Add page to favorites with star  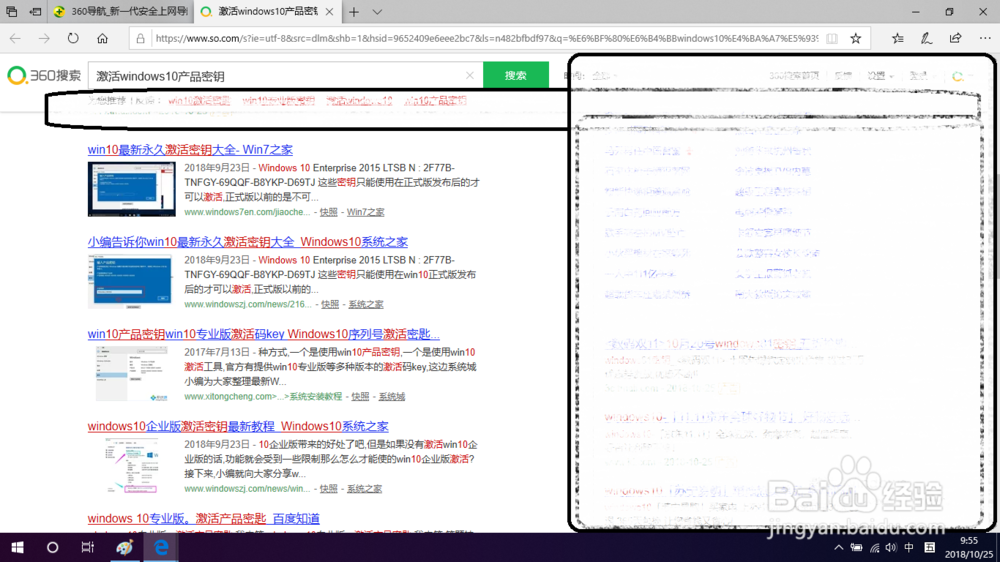coord(856,38)
